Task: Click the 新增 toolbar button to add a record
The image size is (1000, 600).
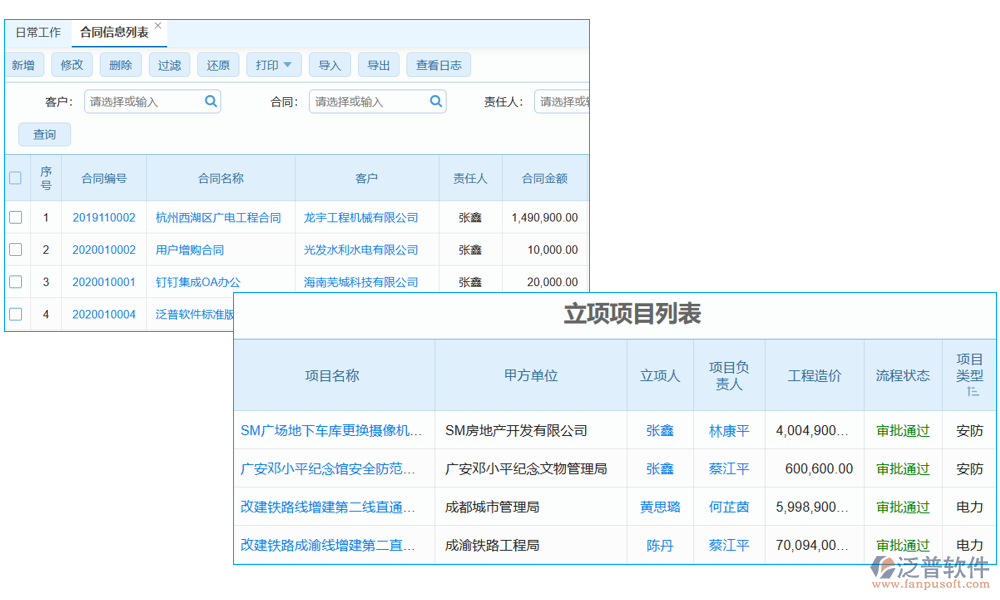Action: point(24,64)
